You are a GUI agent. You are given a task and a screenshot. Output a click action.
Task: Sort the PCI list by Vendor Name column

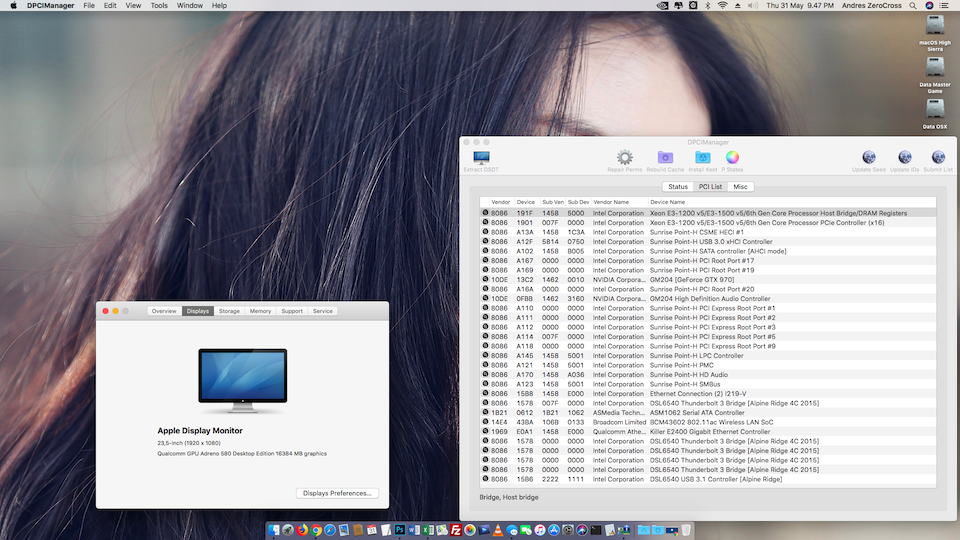pyautogui.click(x=612, y=202)
